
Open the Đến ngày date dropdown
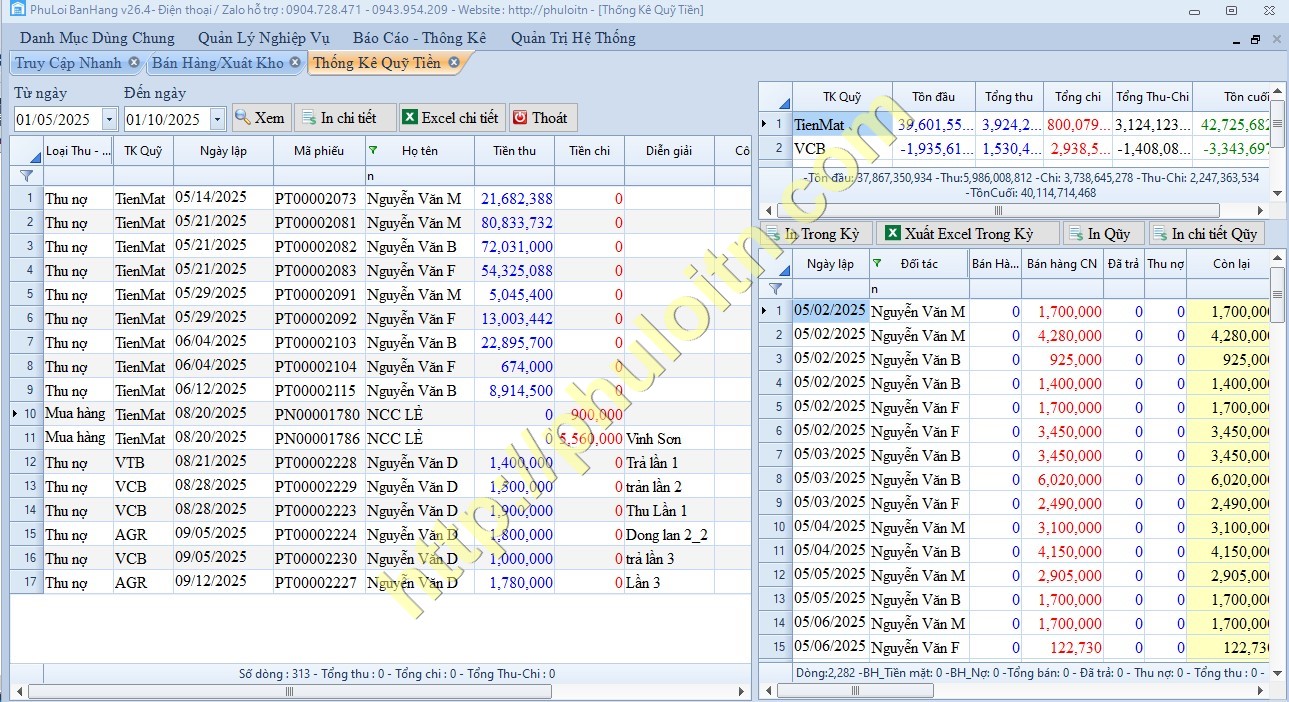(x=218, y=119)
